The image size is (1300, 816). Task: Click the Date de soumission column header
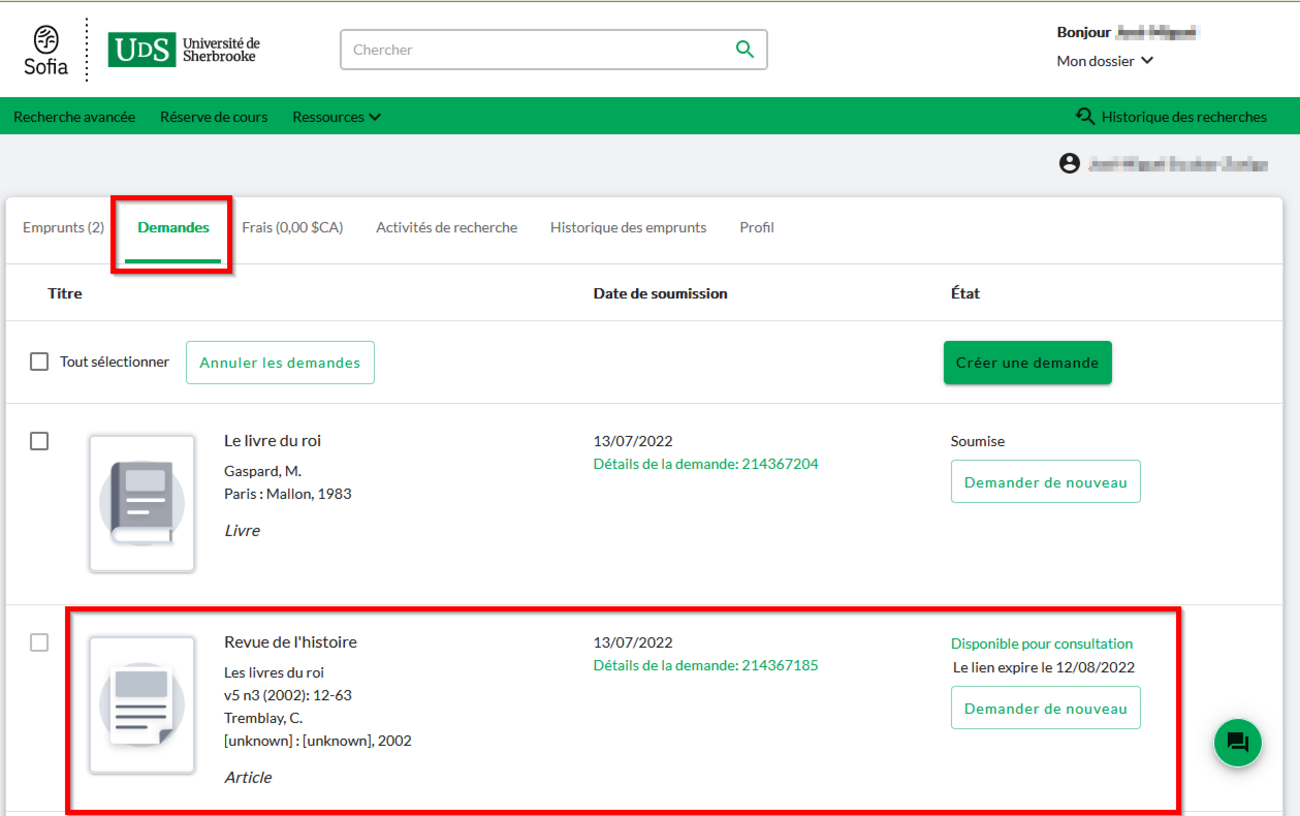pyautogui.click(x=660, y=293)
